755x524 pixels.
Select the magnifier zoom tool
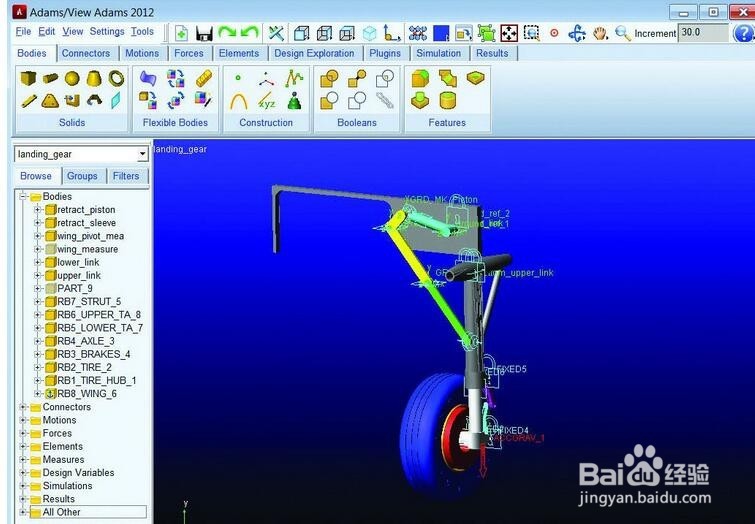click(623, 33)
